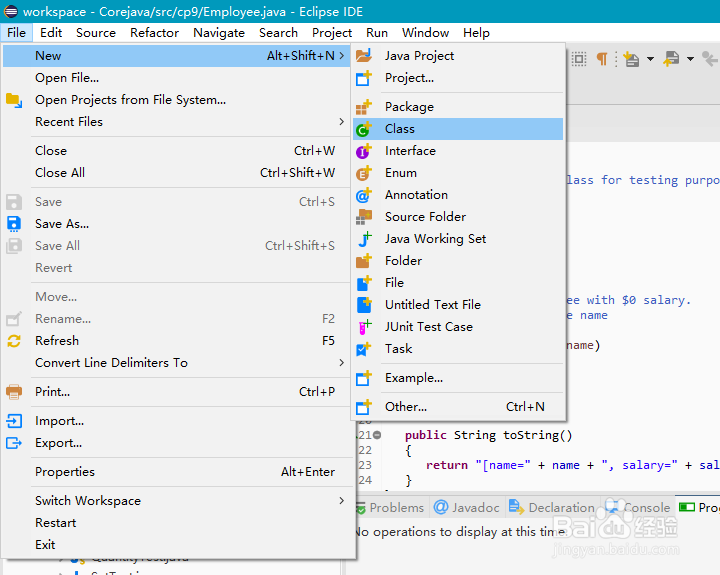This screenshot has height=575, width=720.
Task: Click the 'return' keyword on line 23
Action: click(x=447, y=465)
